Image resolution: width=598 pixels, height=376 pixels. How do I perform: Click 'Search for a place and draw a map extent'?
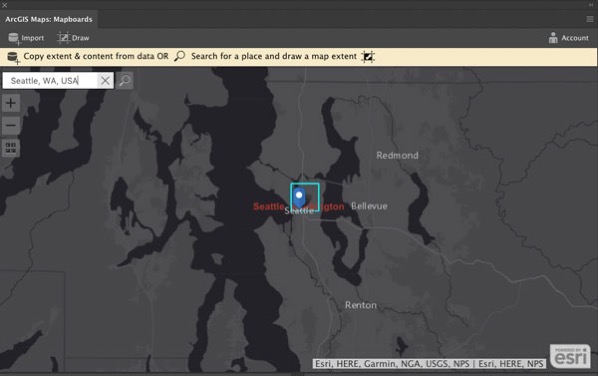coord(274,56)
